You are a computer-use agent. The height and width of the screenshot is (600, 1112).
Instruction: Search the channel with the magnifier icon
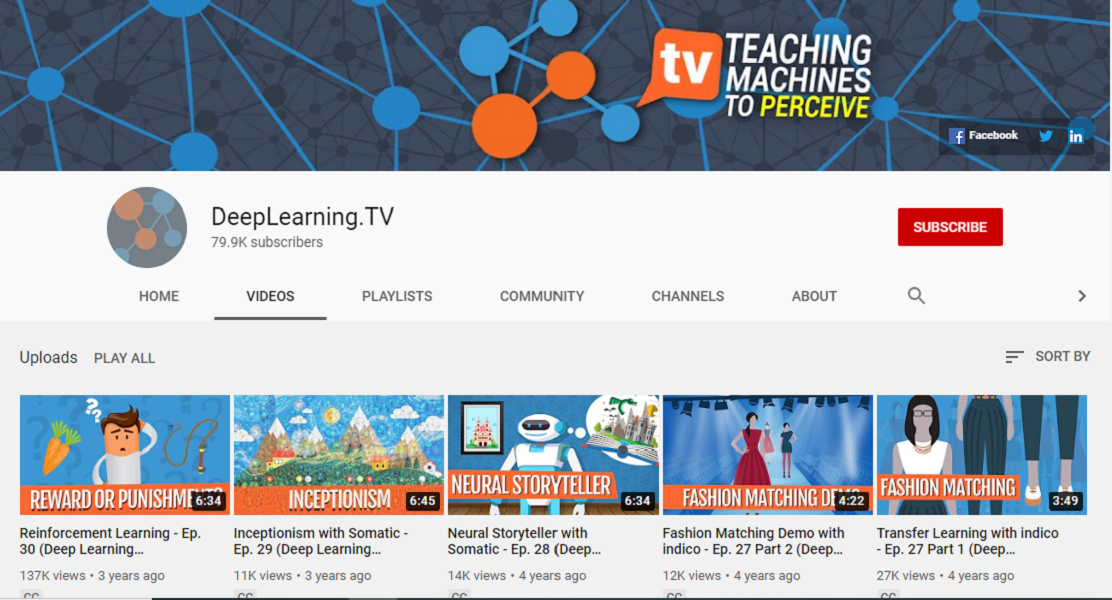(916, 296)
